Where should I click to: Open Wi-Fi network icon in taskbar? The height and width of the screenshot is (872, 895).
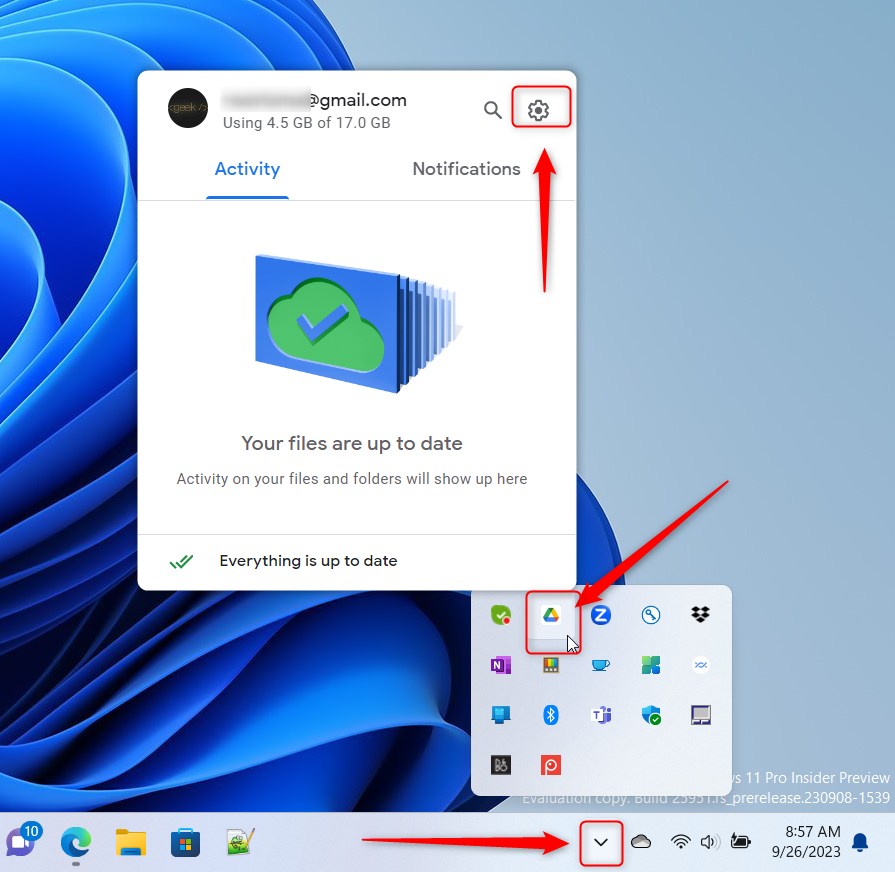(x=680, y=842)
